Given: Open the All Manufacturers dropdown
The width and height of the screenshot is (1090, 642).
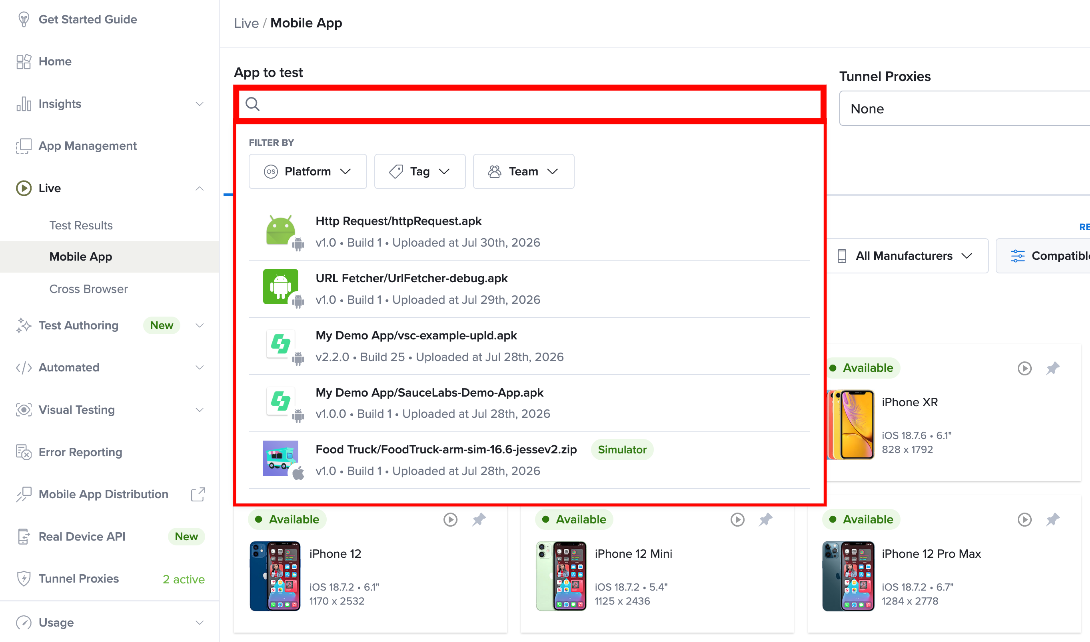Looking at the screenshot, I should [904, 256].
